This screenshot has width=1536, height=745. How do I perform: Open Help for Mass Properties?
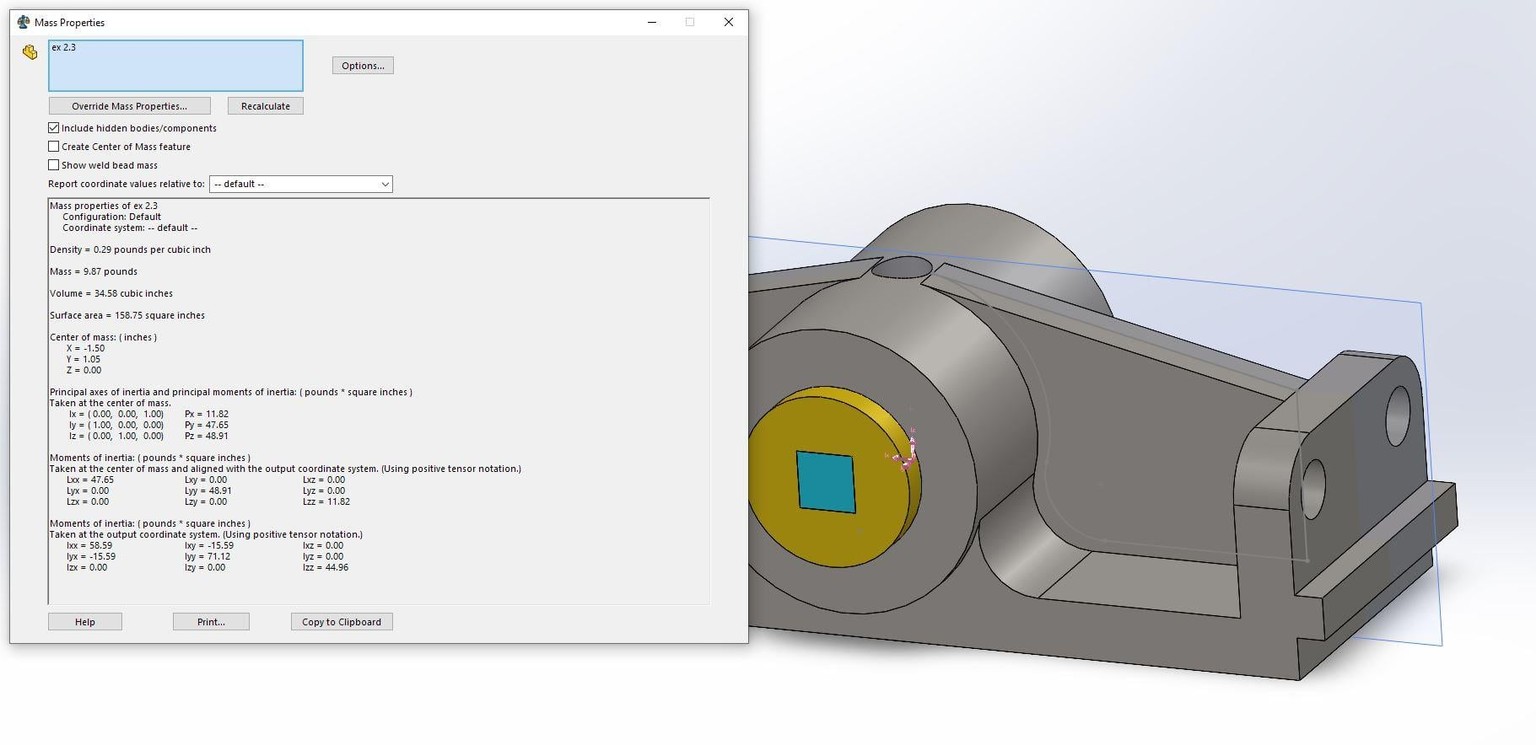[85, 622]
